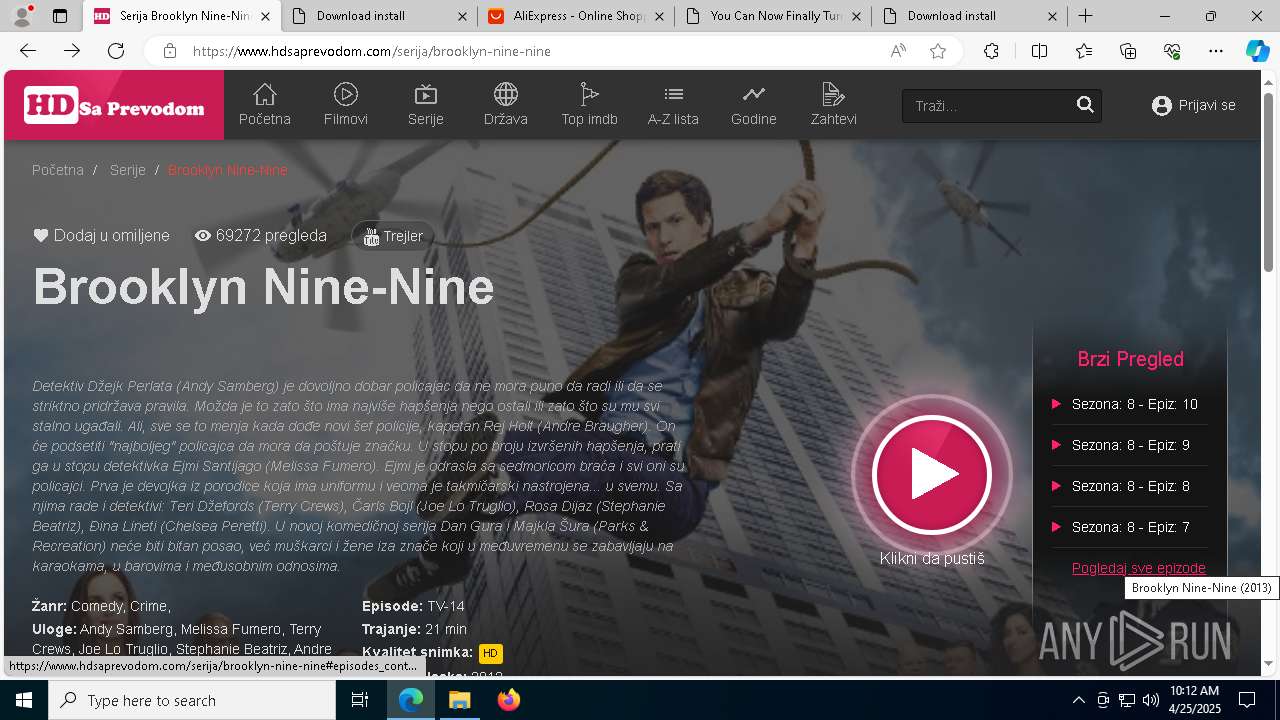Image resolution: width=1280 pixels, height=720 pixels.
Task: Click Crime genre link
Action: (149, 606)
